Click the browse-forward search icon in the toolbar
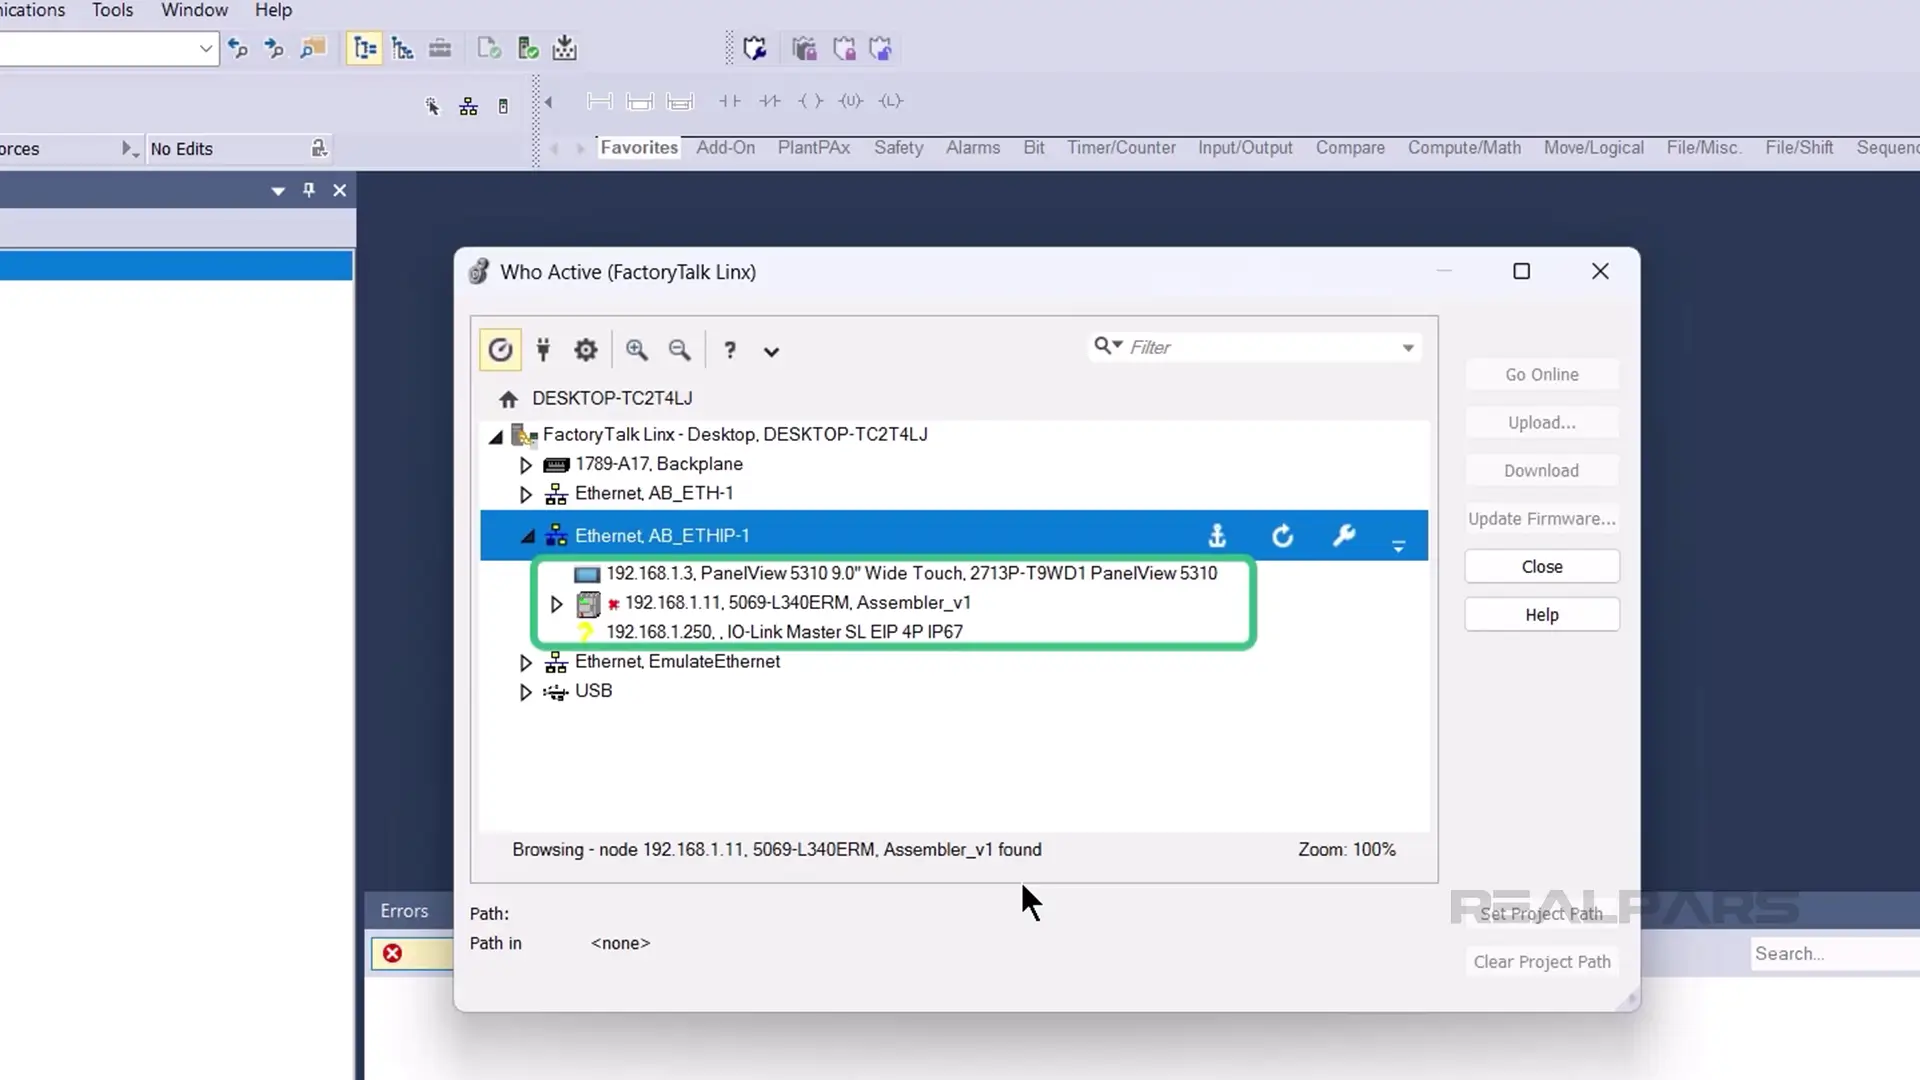 274,48
